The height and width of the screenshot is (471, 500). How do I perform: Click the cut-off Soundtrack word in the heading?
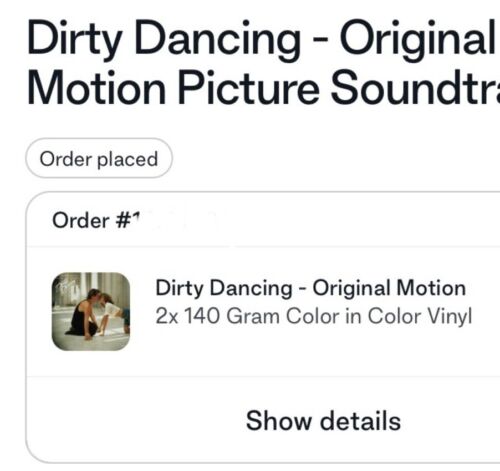(415, 88)
